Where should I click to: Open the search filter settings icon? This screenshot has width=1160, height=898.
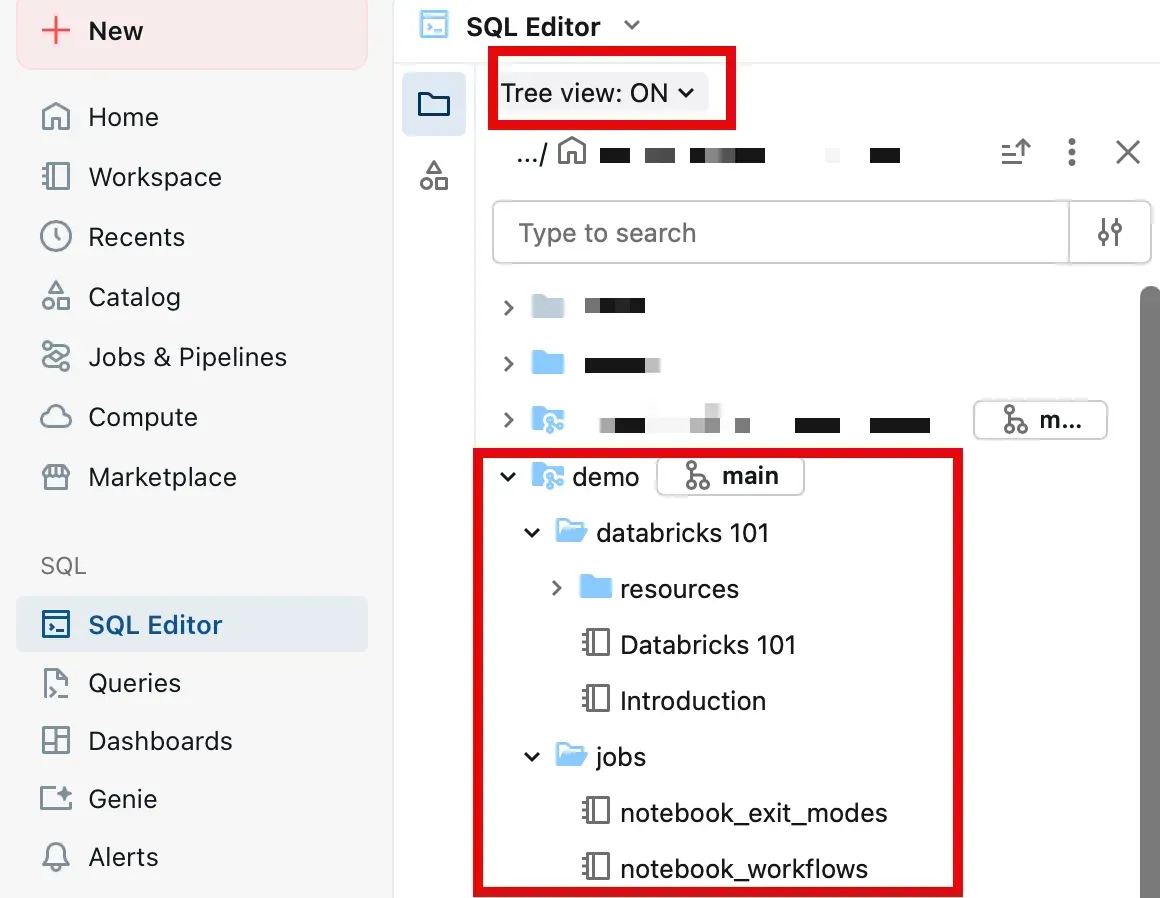[x=1110, y=232]
